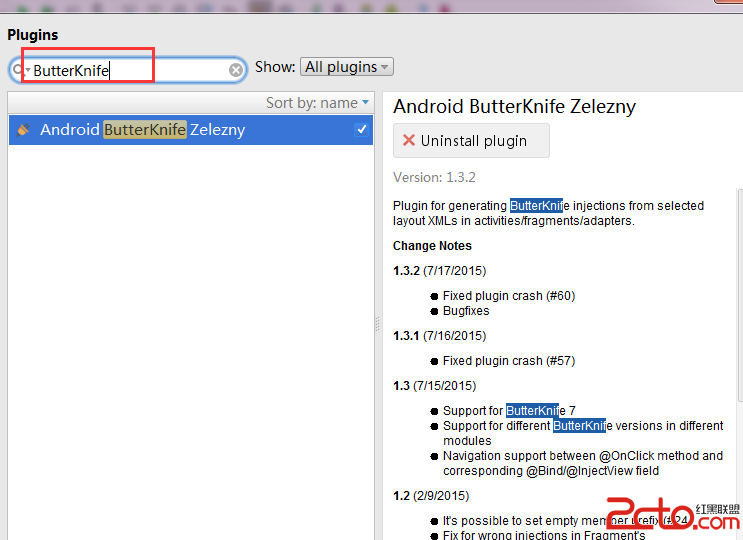Clear the ButterKnife search text
This screenshot has height=540, width=743.
tap(236, 70)
